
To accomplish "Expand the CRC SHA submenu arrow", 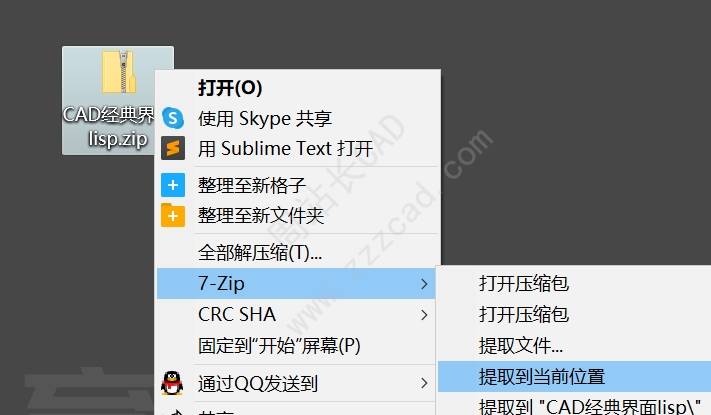I will (x=424, y=315).
